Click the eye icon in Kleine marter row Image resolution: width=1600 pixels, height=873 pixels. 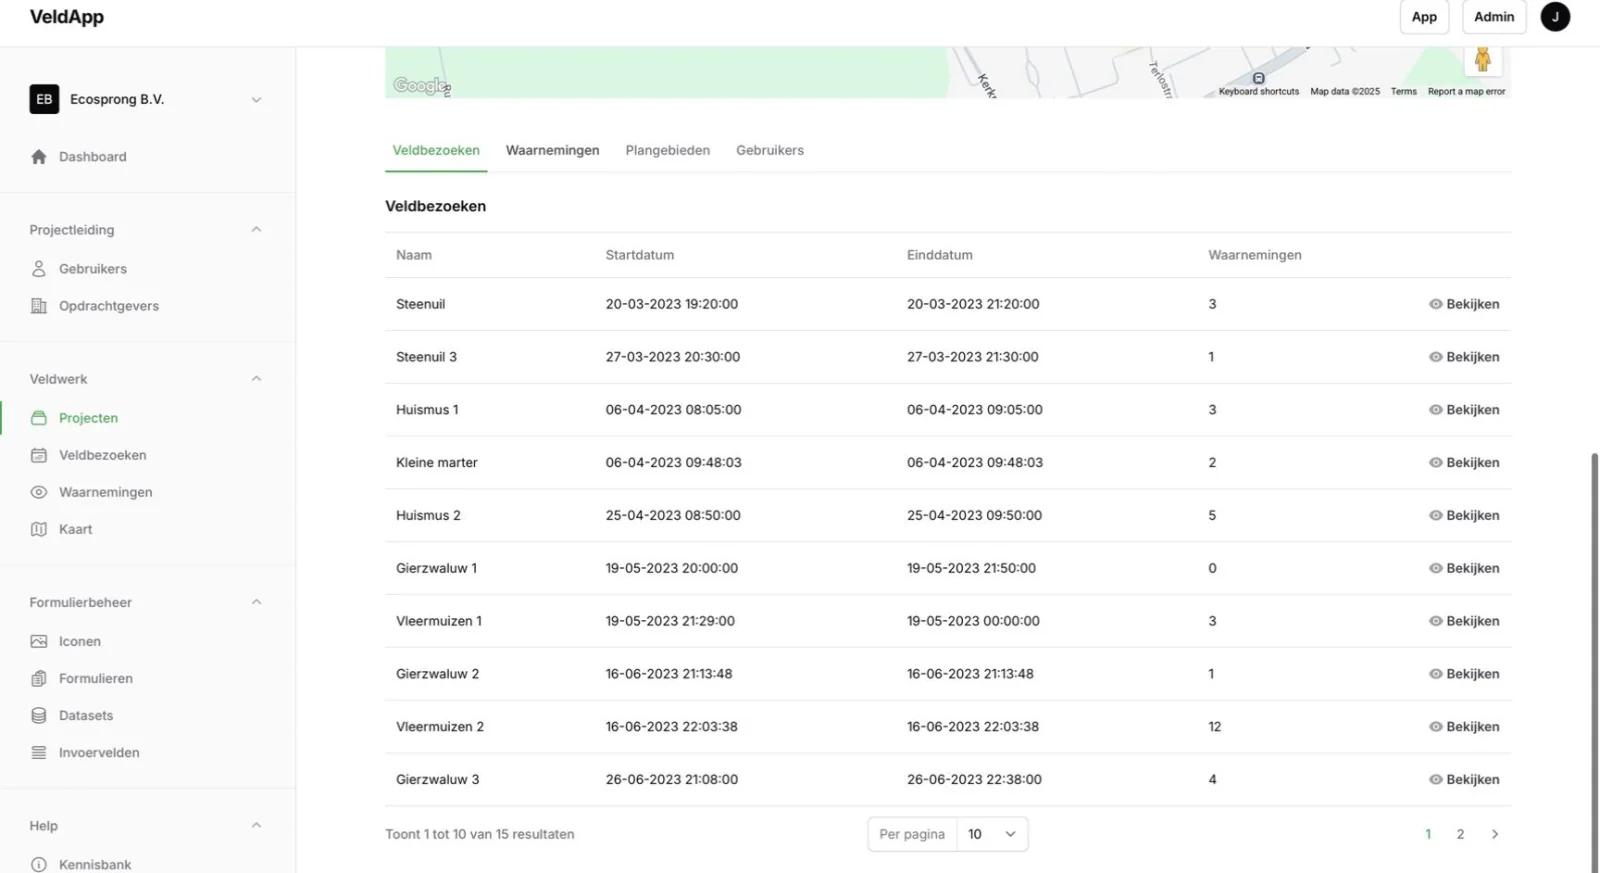[1435, 463]
